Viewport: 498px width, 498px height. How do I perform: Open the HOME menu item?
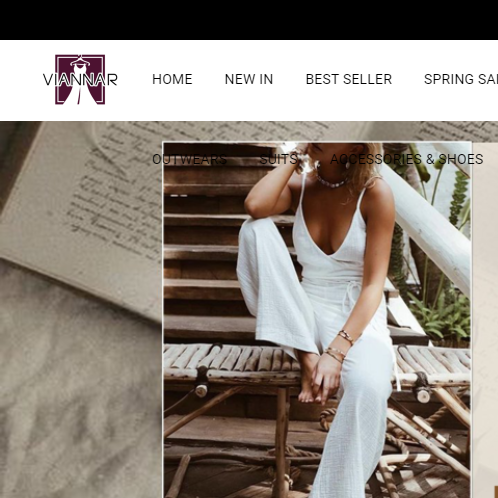point(172,79)
